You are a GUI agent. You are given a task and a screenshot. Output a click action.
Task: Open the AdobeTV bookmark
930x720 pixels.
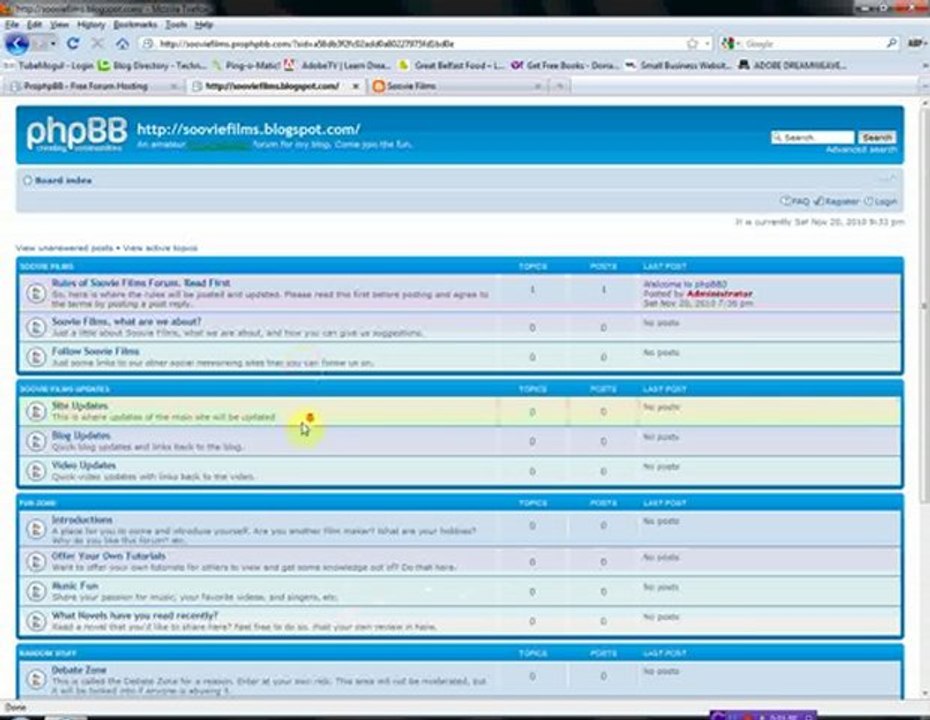tap(337, 65)
